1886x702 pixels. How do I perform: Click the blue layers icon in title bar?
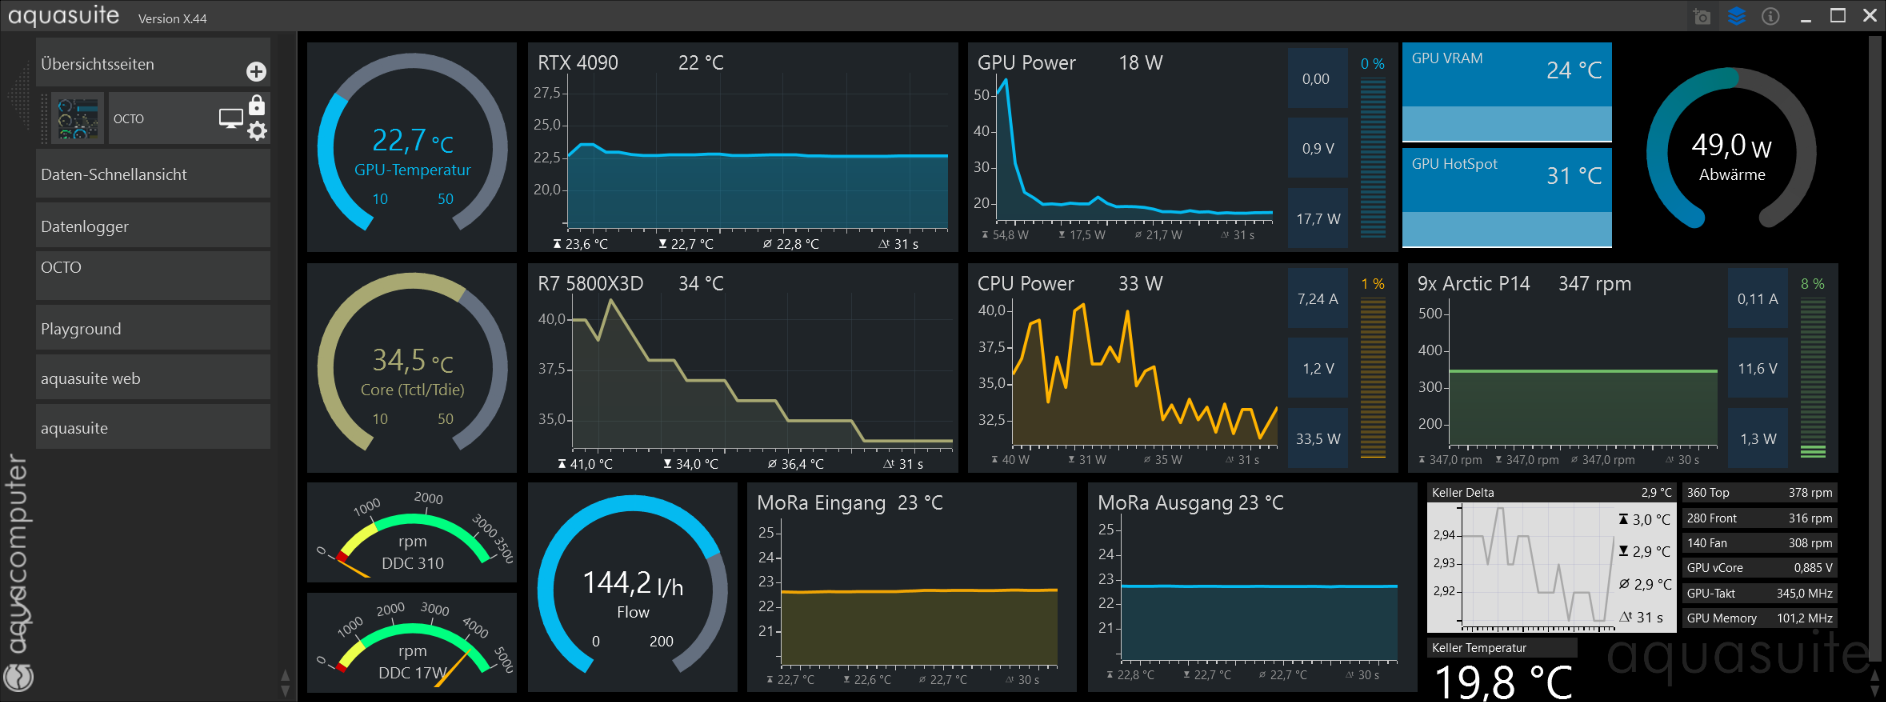point(1736,16)
